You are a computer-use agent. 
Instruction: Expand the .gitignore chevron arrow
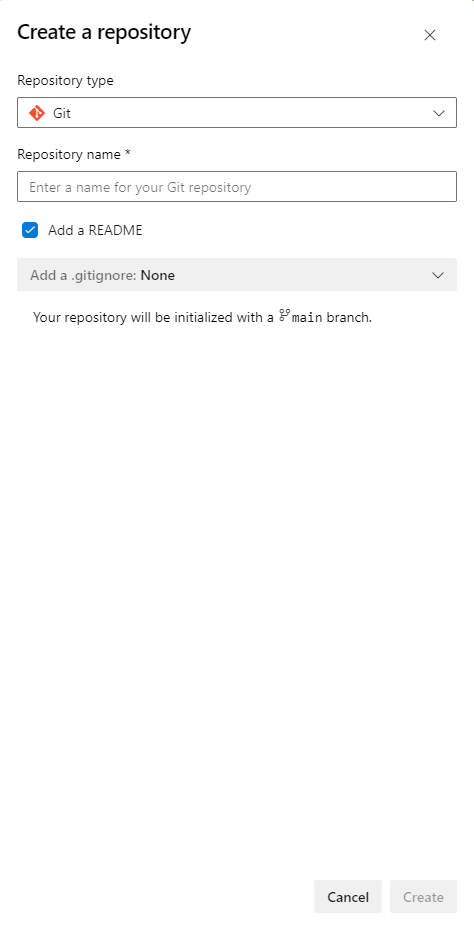click(x=438, y=275)
